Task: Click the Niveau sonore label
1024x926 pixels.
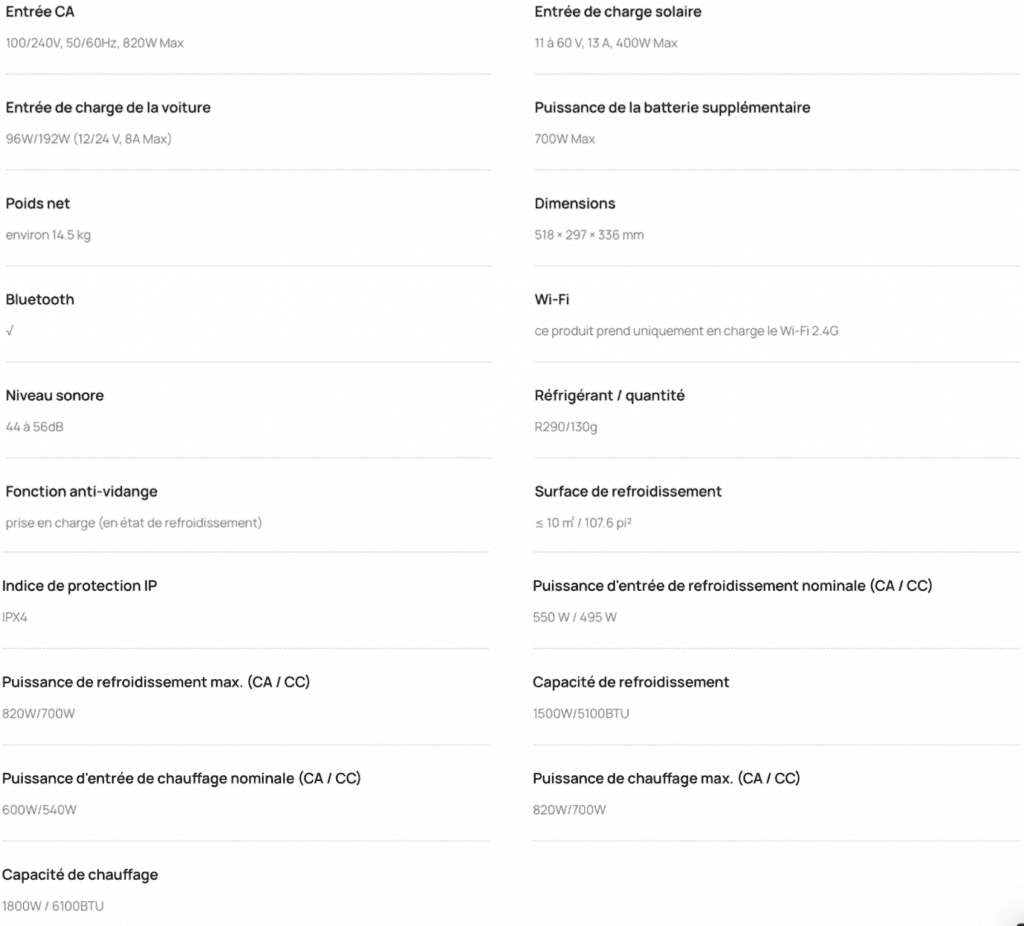Action: pos(55,396)
